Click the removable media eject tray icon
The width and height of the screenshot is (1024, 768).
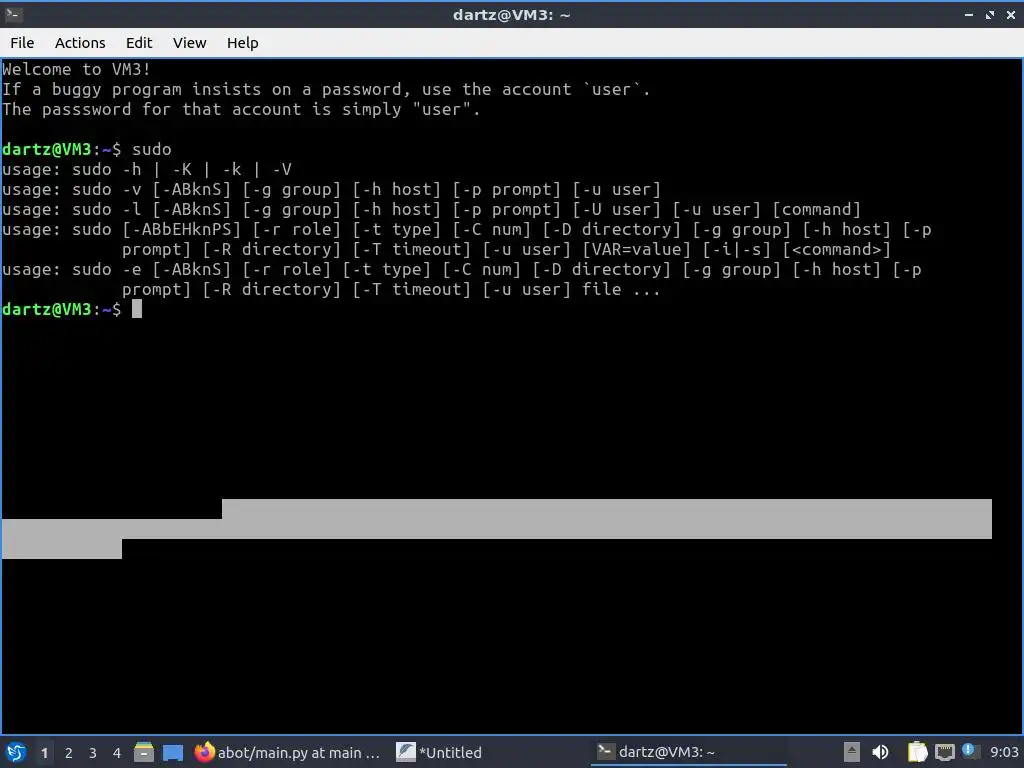(x=852, y=752)
